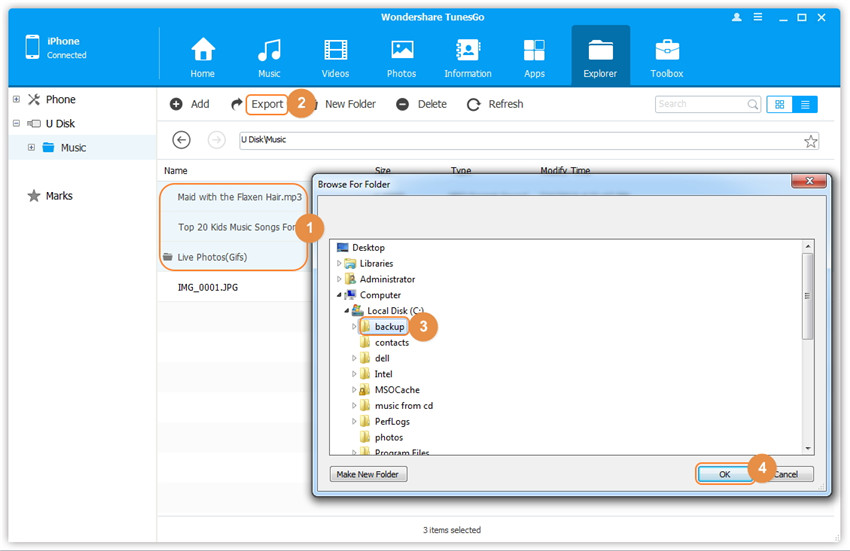The width and height of the screenshot is (850, 551).
Task: Expand the backup folder in tree
Action: (353, 327)
